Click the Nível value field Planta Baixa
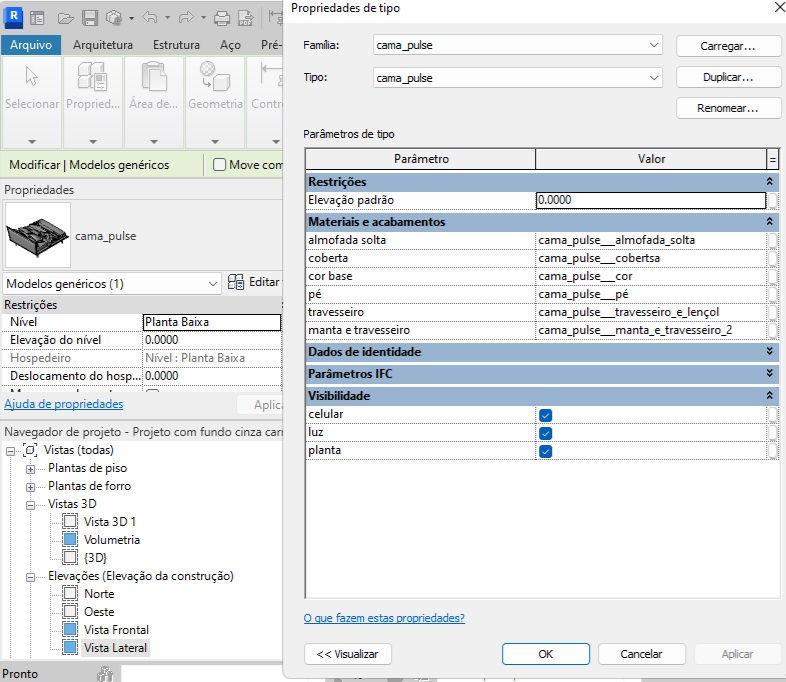Viewport: 786px width, 682px height. (x=212, y=322)
